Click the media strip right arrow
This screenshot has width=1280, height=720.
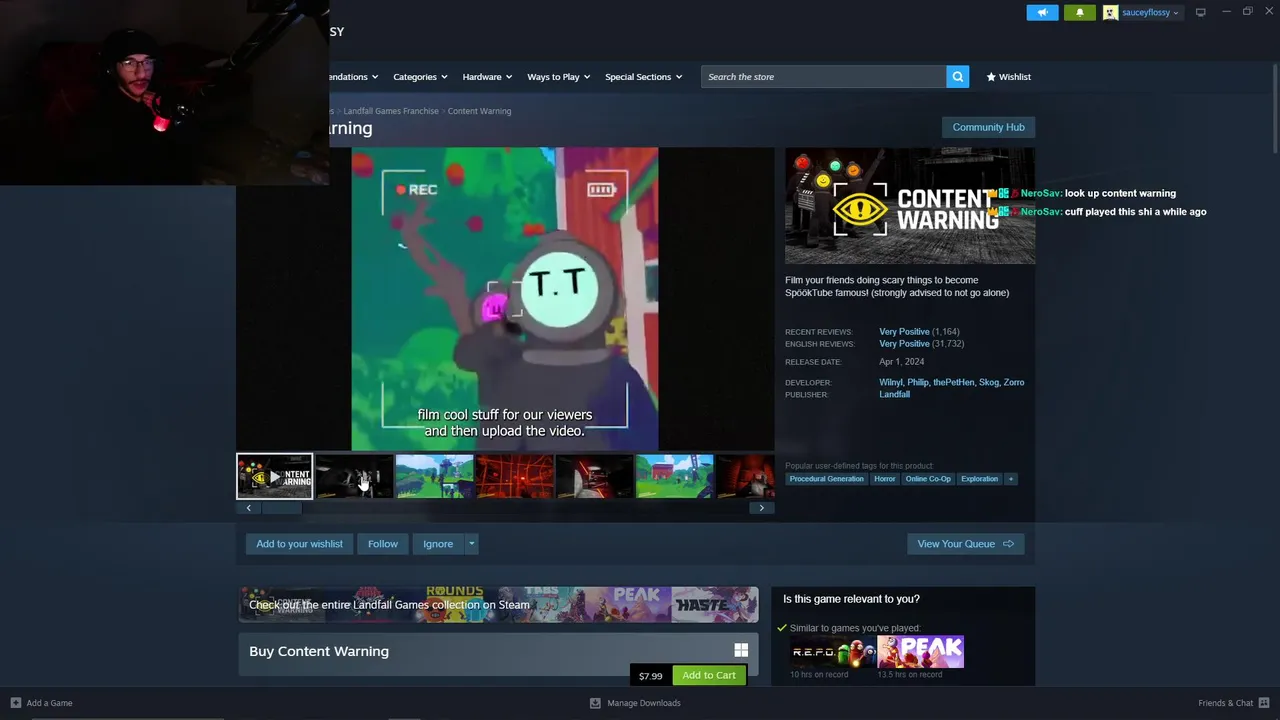point(761,508)
